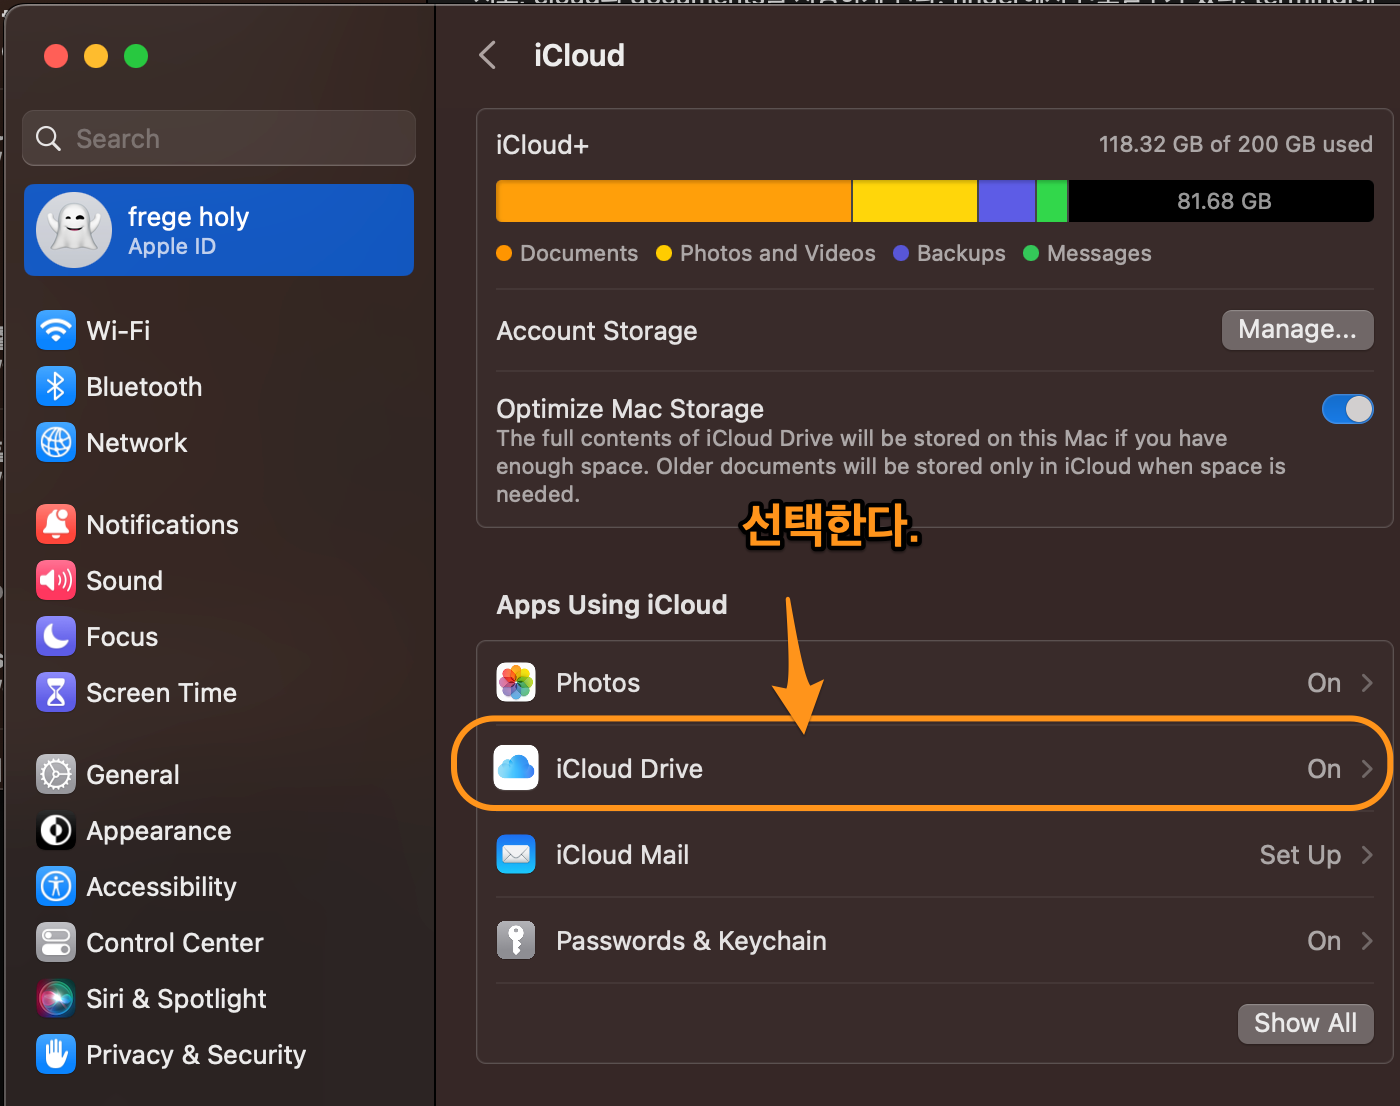The height and width of the screenshot is (1106, 1400).
Task: Open General settings from sidebar
Action: pos(55,774)
